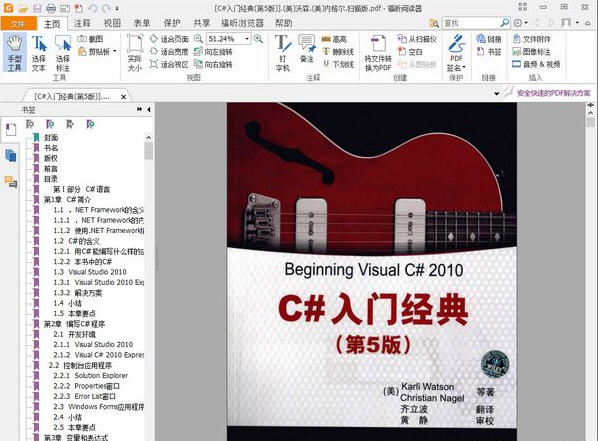Expand the bookmarks panel options arrows
Viewport: 598px width, 441px height.
[x=139, y=109]
